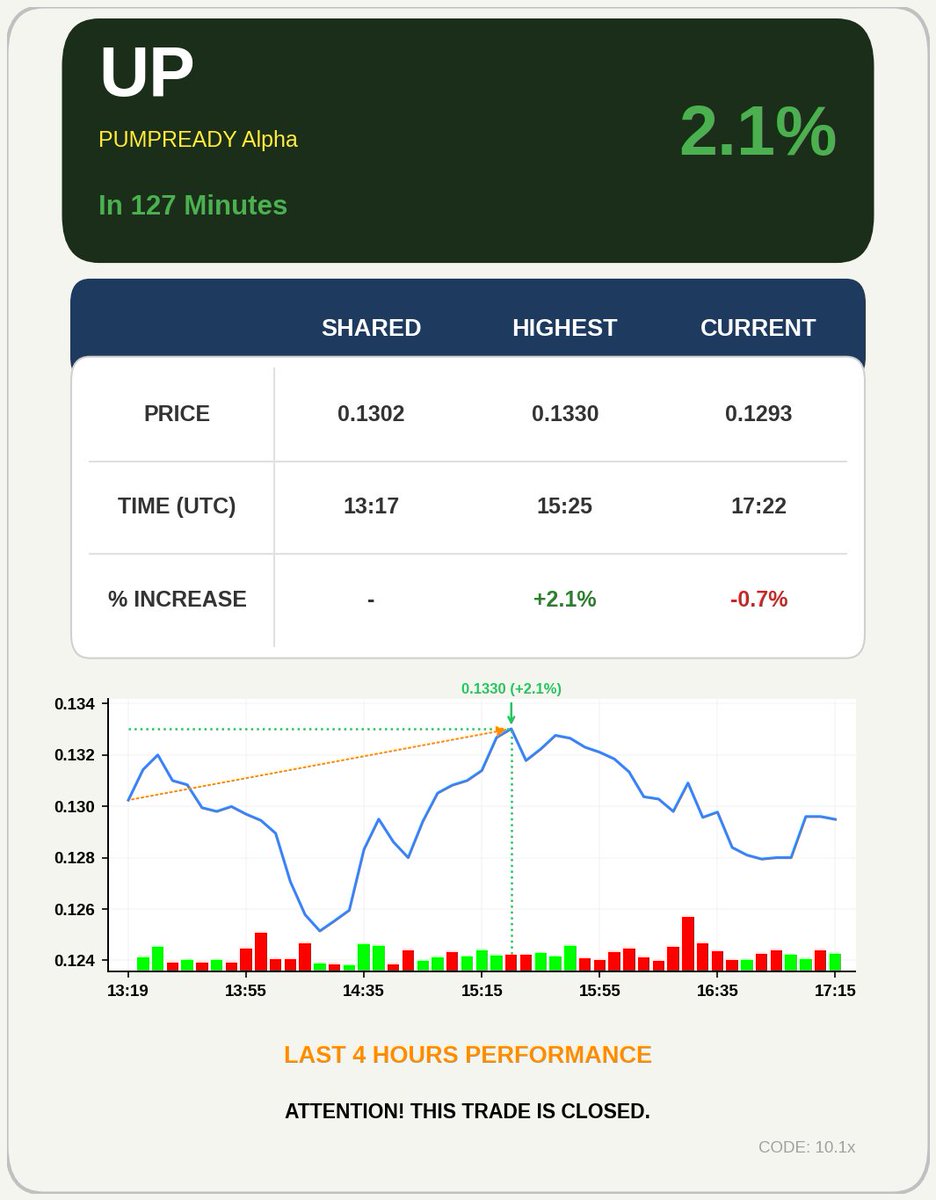This screenshot has height=1200, width=936.
Task: Click the trade is closed notice
Action: 468,1112
